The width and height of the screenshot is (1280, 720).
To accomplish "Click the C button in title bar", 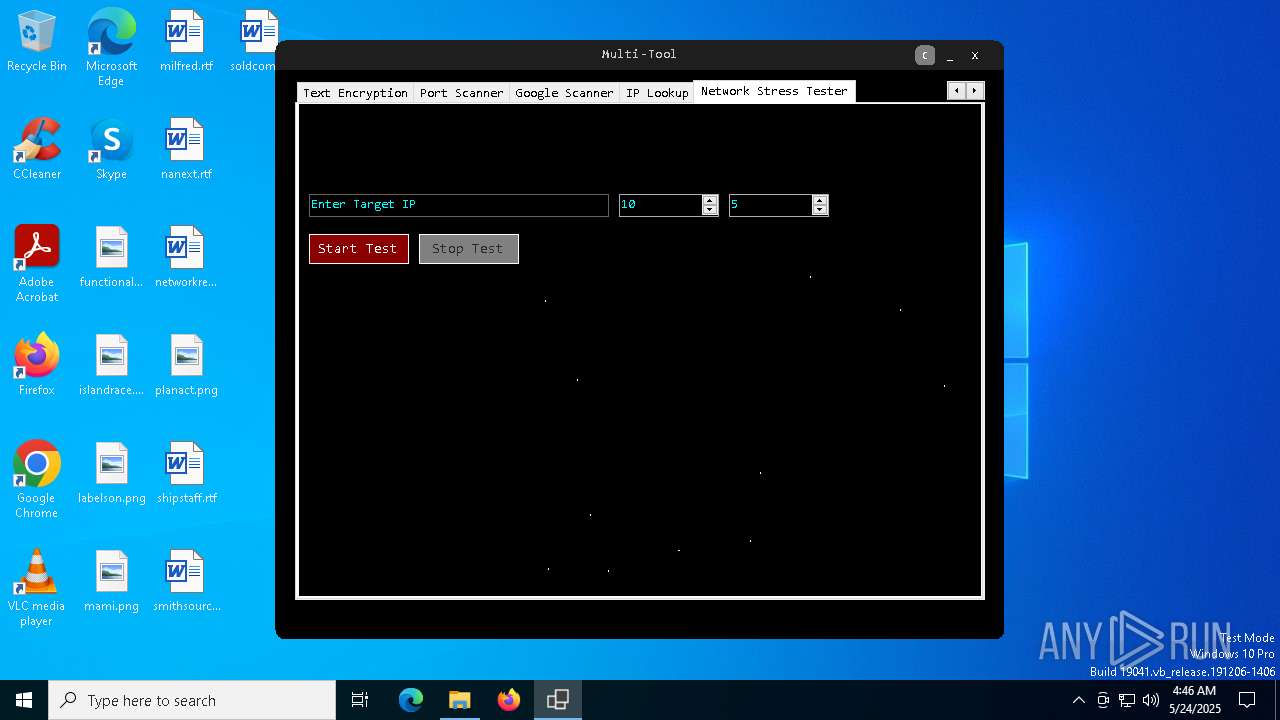I will point(925,56).
